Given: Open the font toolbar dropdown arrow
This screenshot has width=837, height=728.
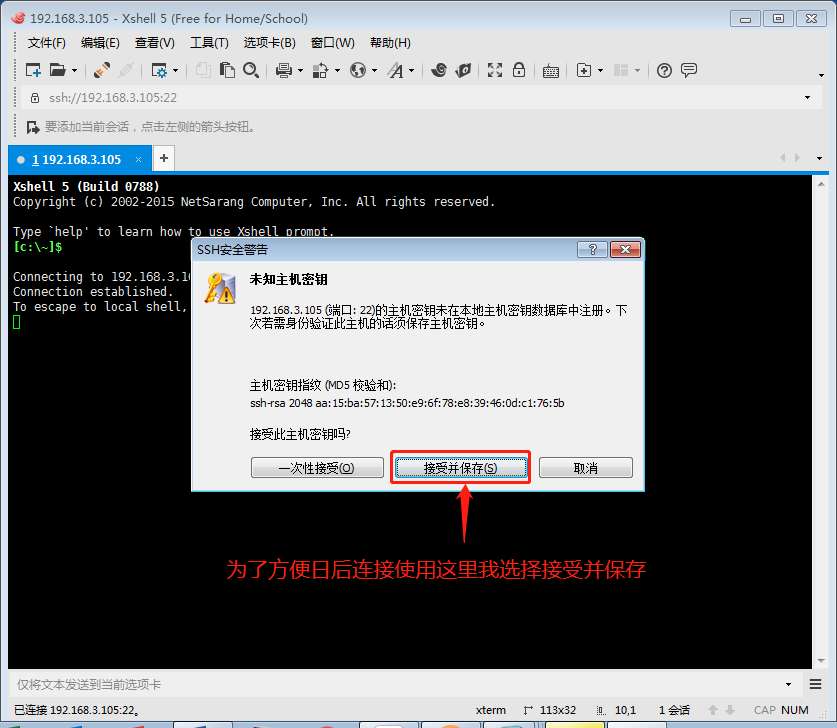Looking at the screenshot, I should pos(411,70).
